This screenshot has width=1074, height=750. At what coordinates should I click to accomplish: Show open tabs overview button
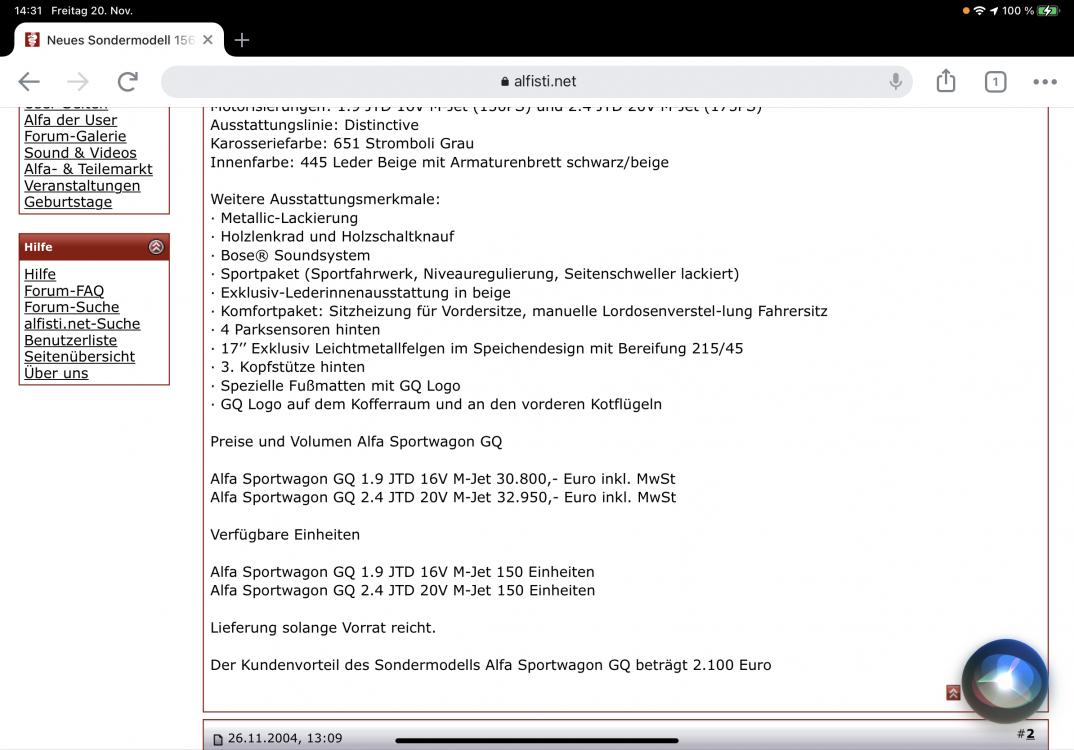995,82
